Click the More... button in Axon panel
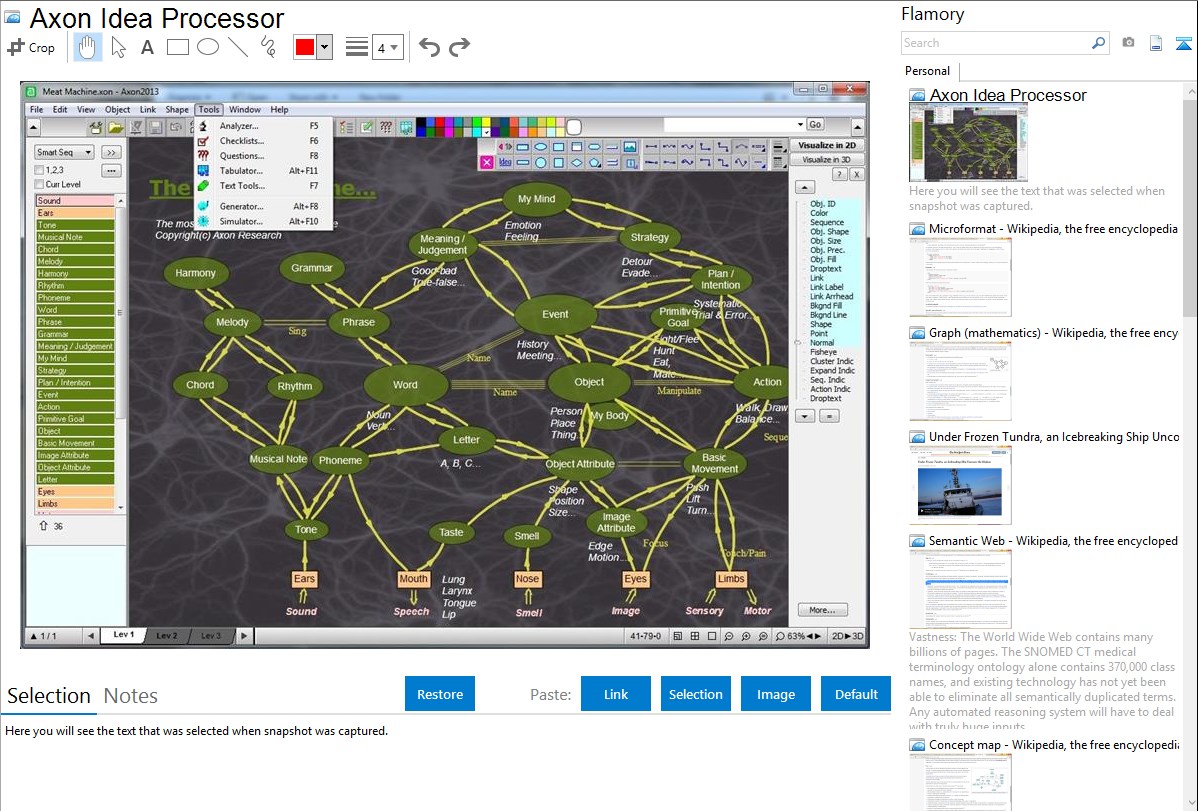 click(822, 610)
